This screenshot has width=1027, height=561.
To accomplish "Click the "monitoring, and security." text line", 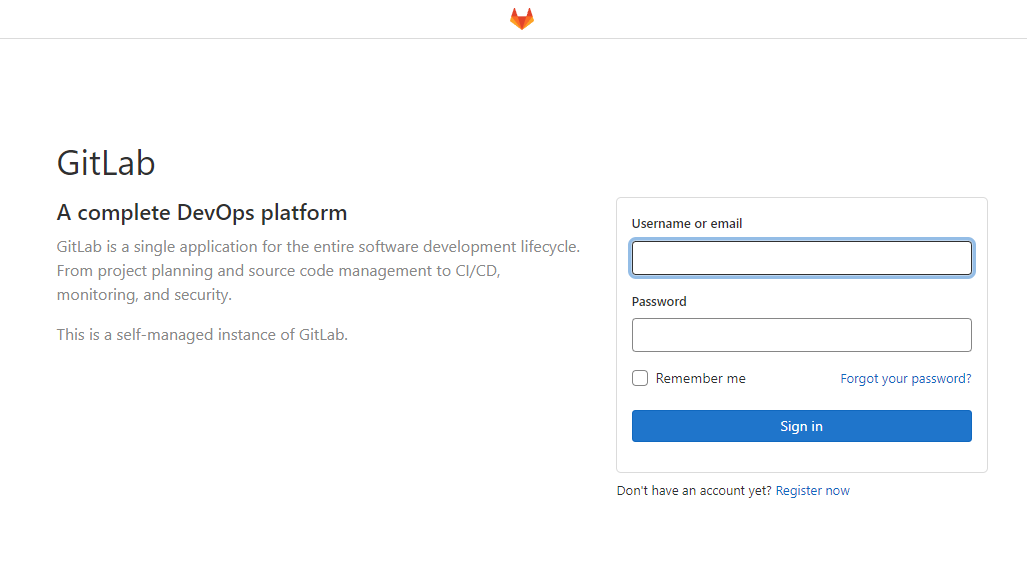I will (x=144, y=295).
